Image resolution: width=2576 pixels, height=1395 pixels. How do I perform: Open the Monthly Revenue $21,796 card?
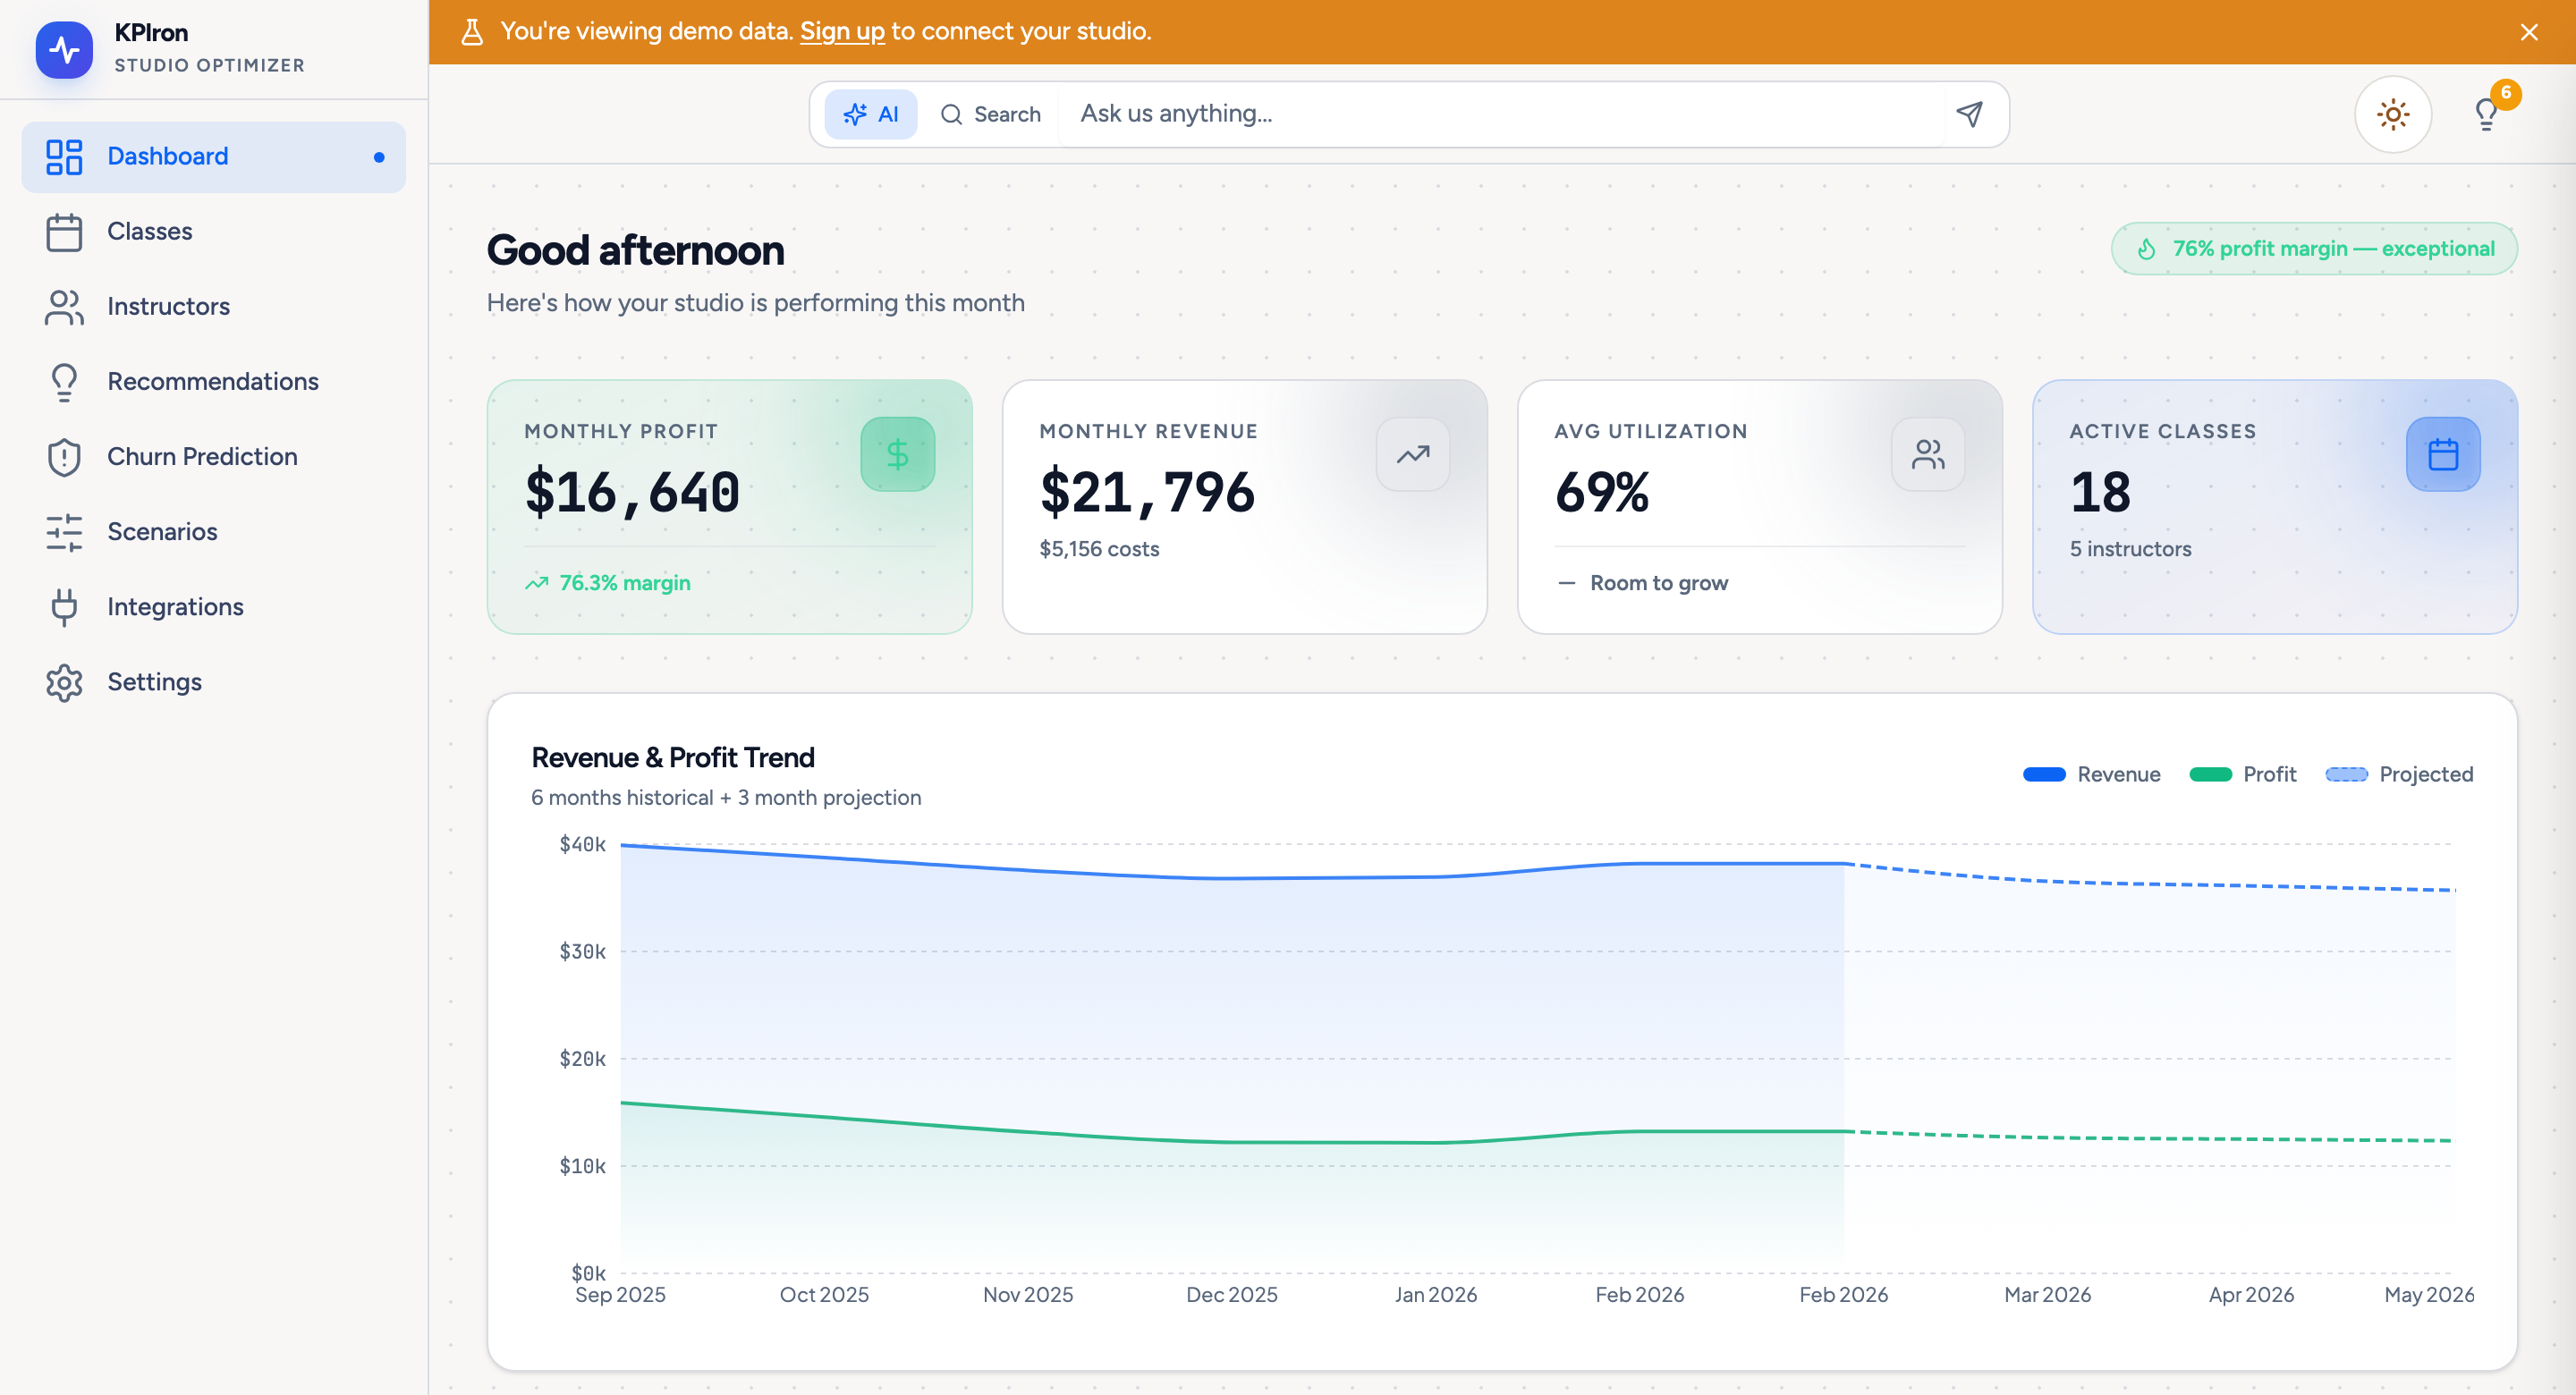pyautogui.click(x=1244, y=507)
